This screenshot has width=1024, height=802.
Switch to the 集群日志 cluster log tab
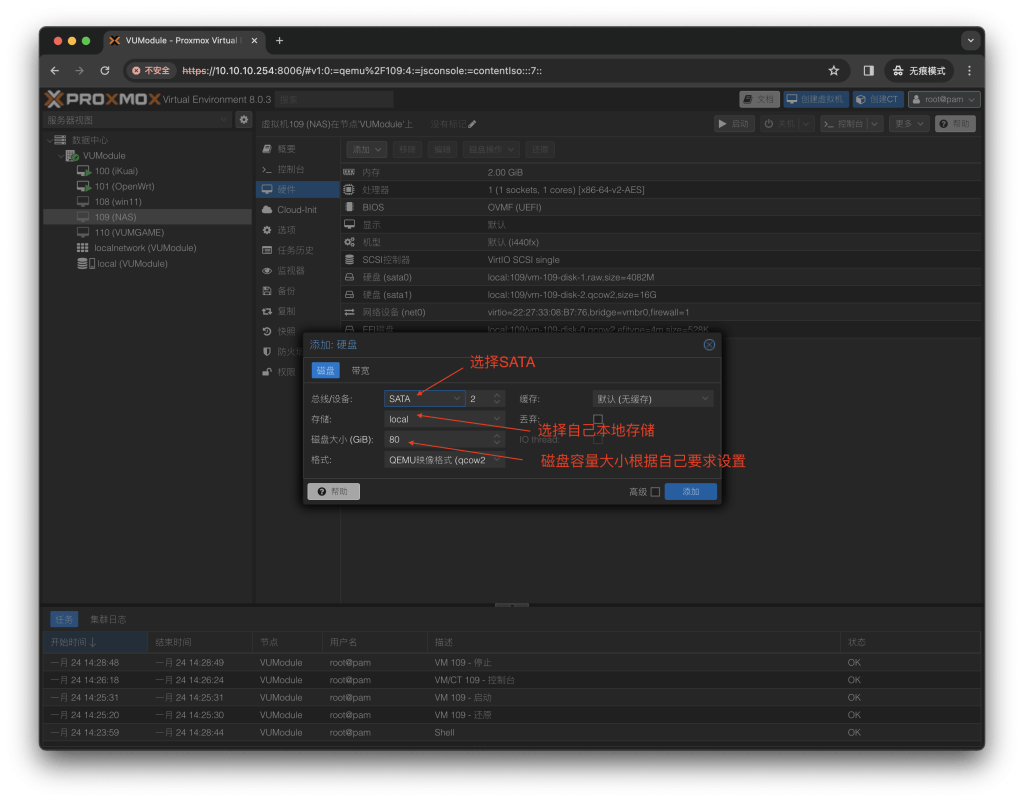tap(108, 619)
